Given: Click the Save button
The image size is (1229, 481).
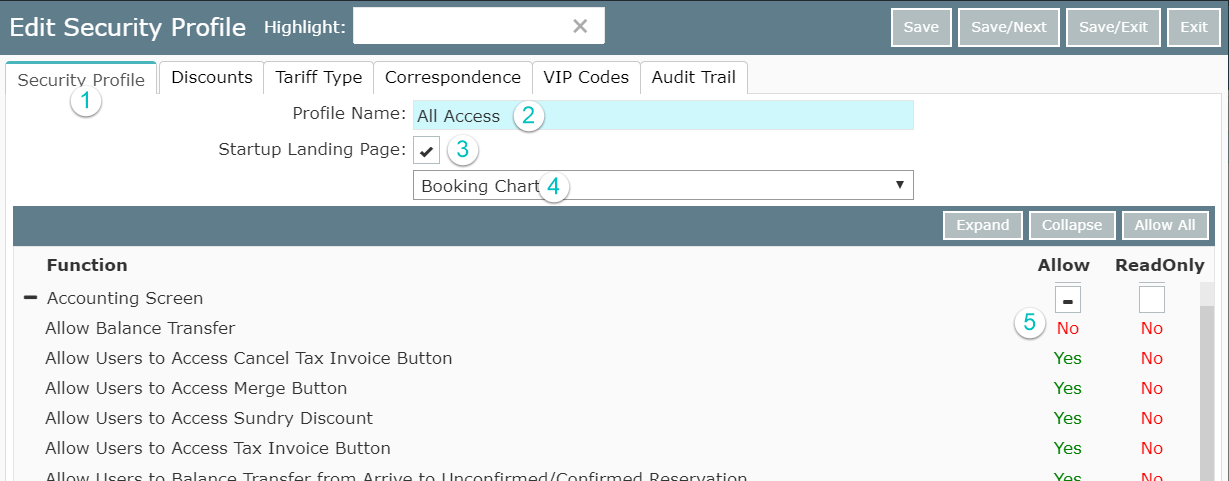Looking at the screenshot, I should coord(921,27).
